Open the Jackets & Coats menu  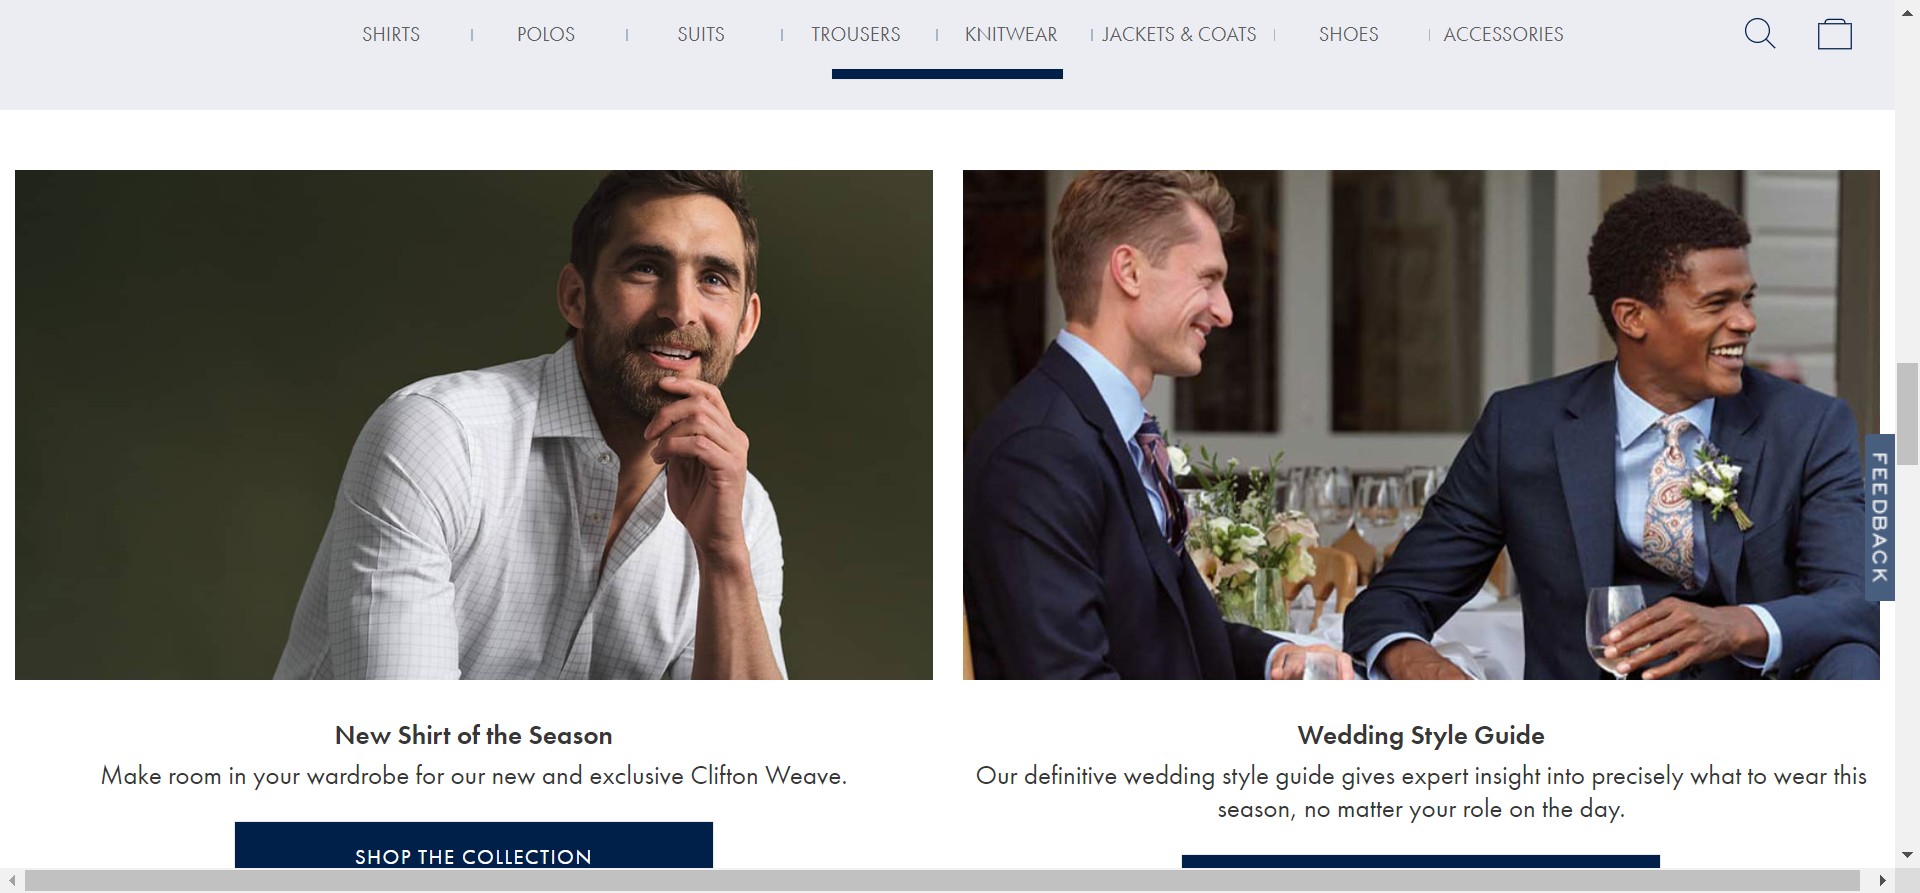(x=1179, y=34)
